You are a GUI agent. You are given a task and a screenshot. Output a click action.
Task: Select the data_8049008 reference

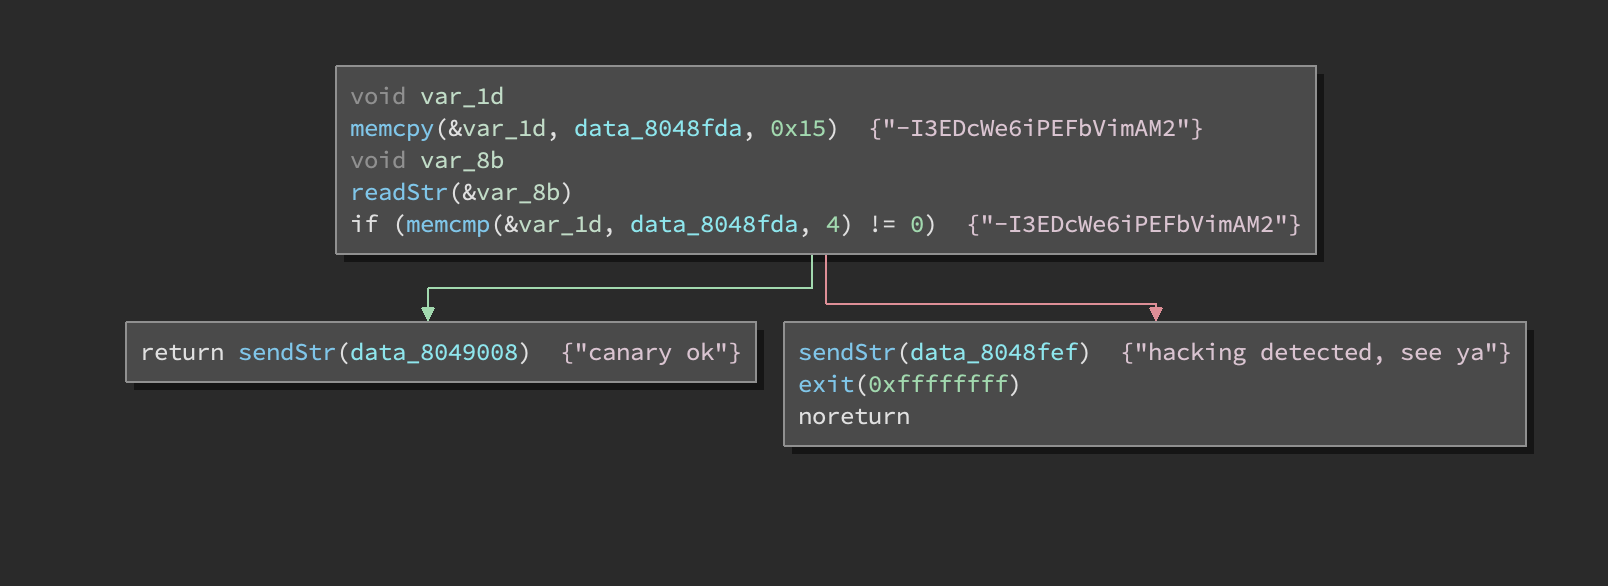click(433, 352)
